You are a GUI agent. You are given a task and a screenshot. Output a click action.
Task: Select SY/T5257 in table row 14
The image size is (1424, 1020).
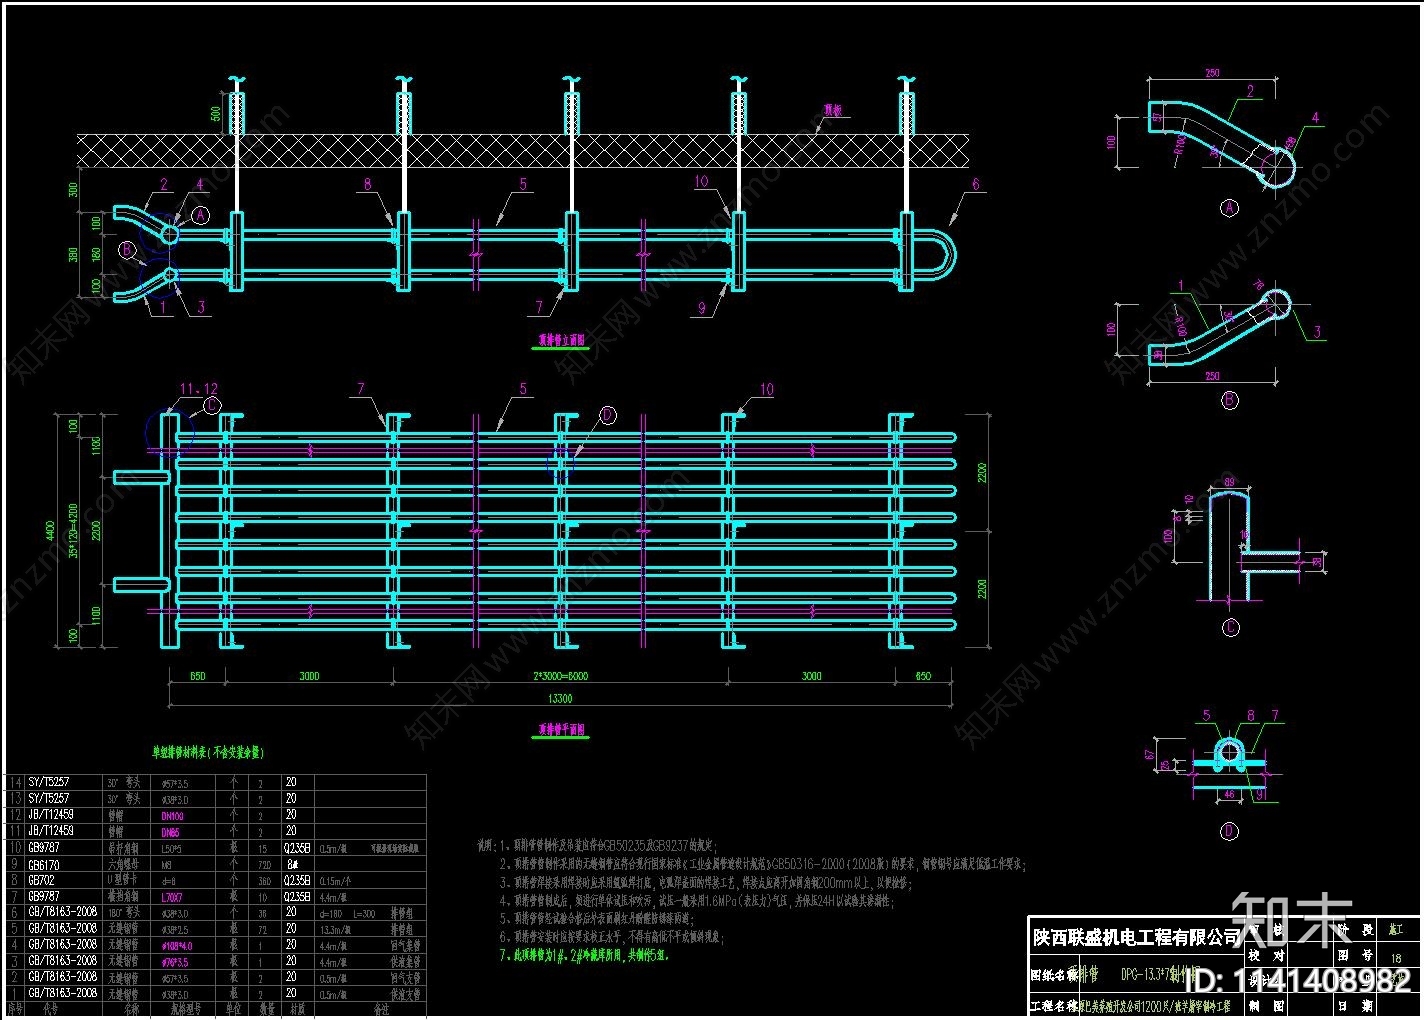click(x=49, y=782)
